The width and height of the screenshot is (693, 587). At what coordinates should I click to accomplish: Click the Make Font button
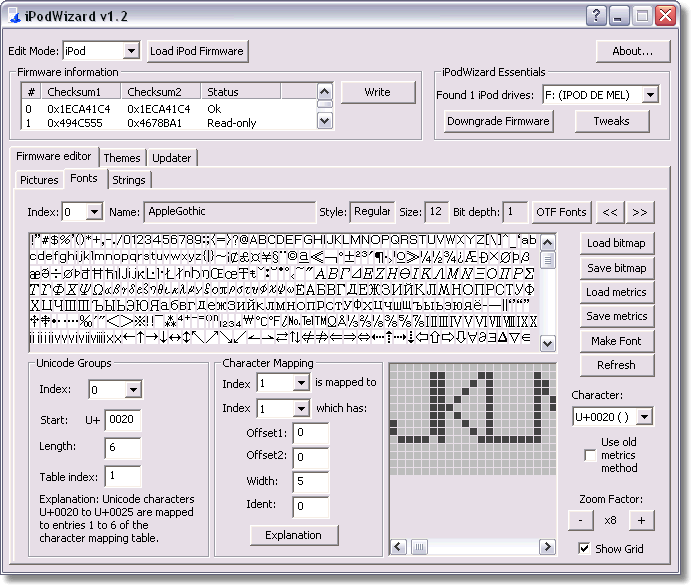[616, 341]
